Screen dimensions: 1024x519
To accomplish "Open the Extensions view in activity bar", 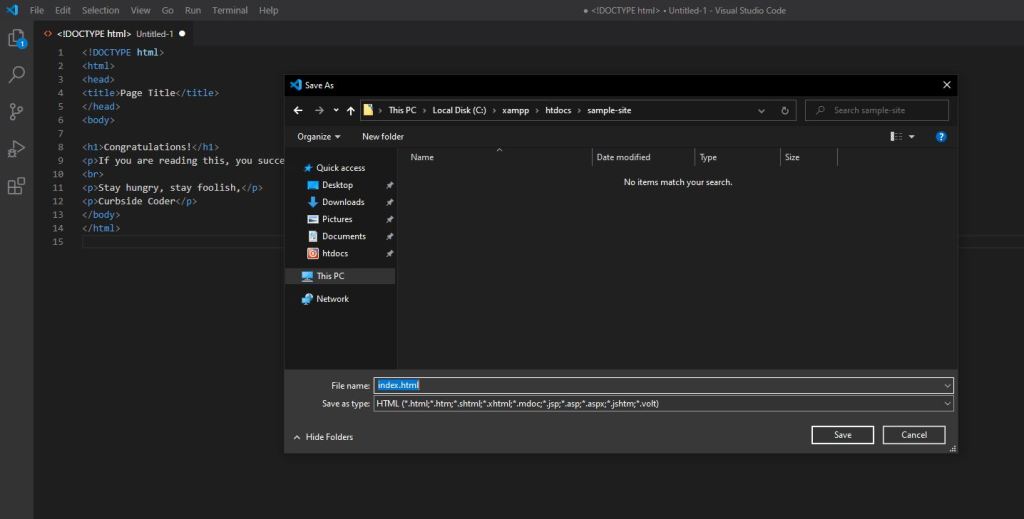I will click(x=16, y=186).
